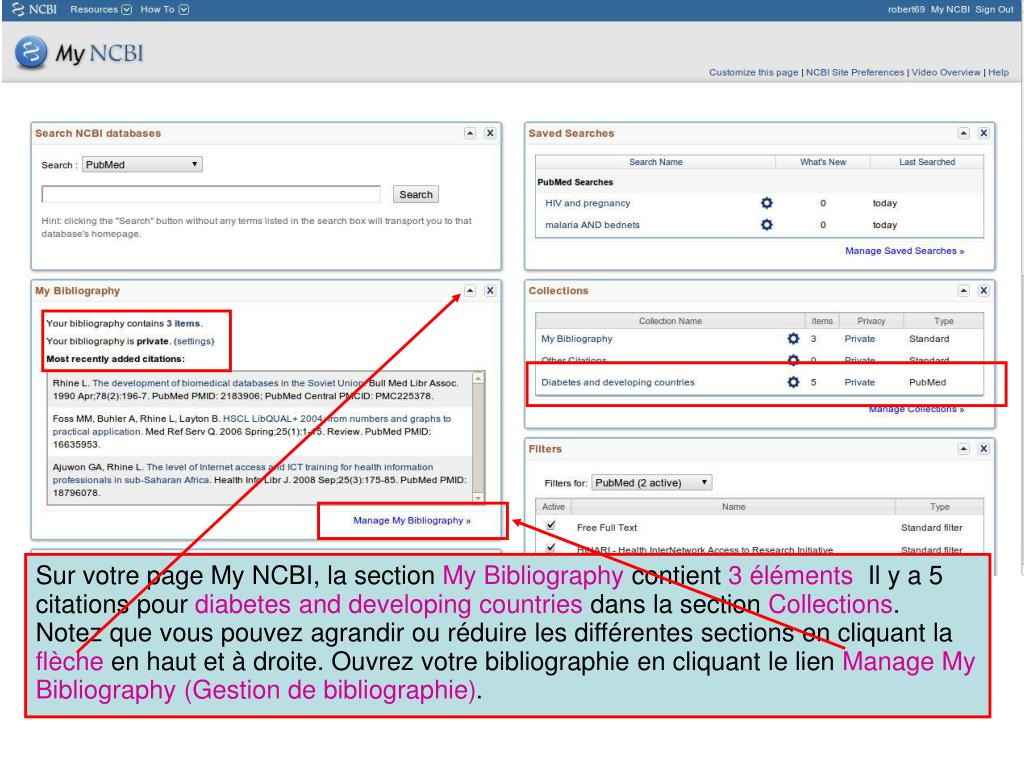Open NCBI Site Preferences
Screen dimensions: 1024x768
click(x=854, y=72)
